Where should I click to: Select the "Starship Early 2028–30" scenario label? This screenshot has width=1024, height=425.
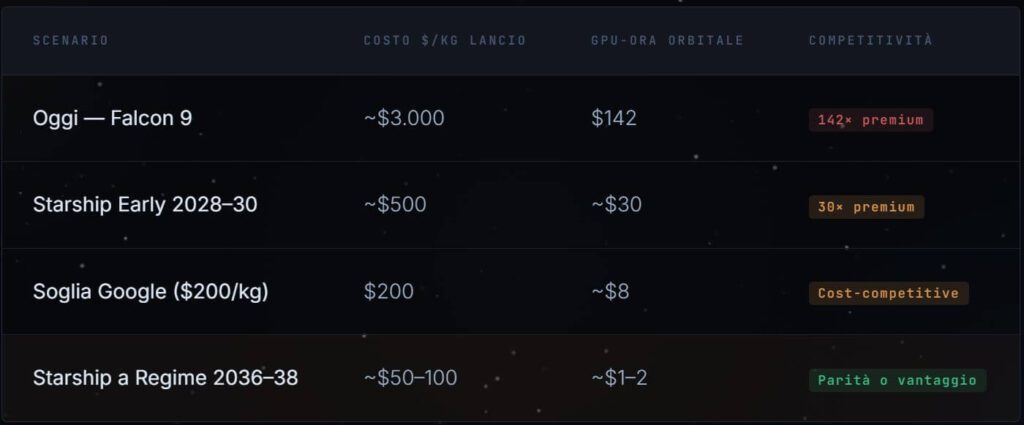click(145, 205)
